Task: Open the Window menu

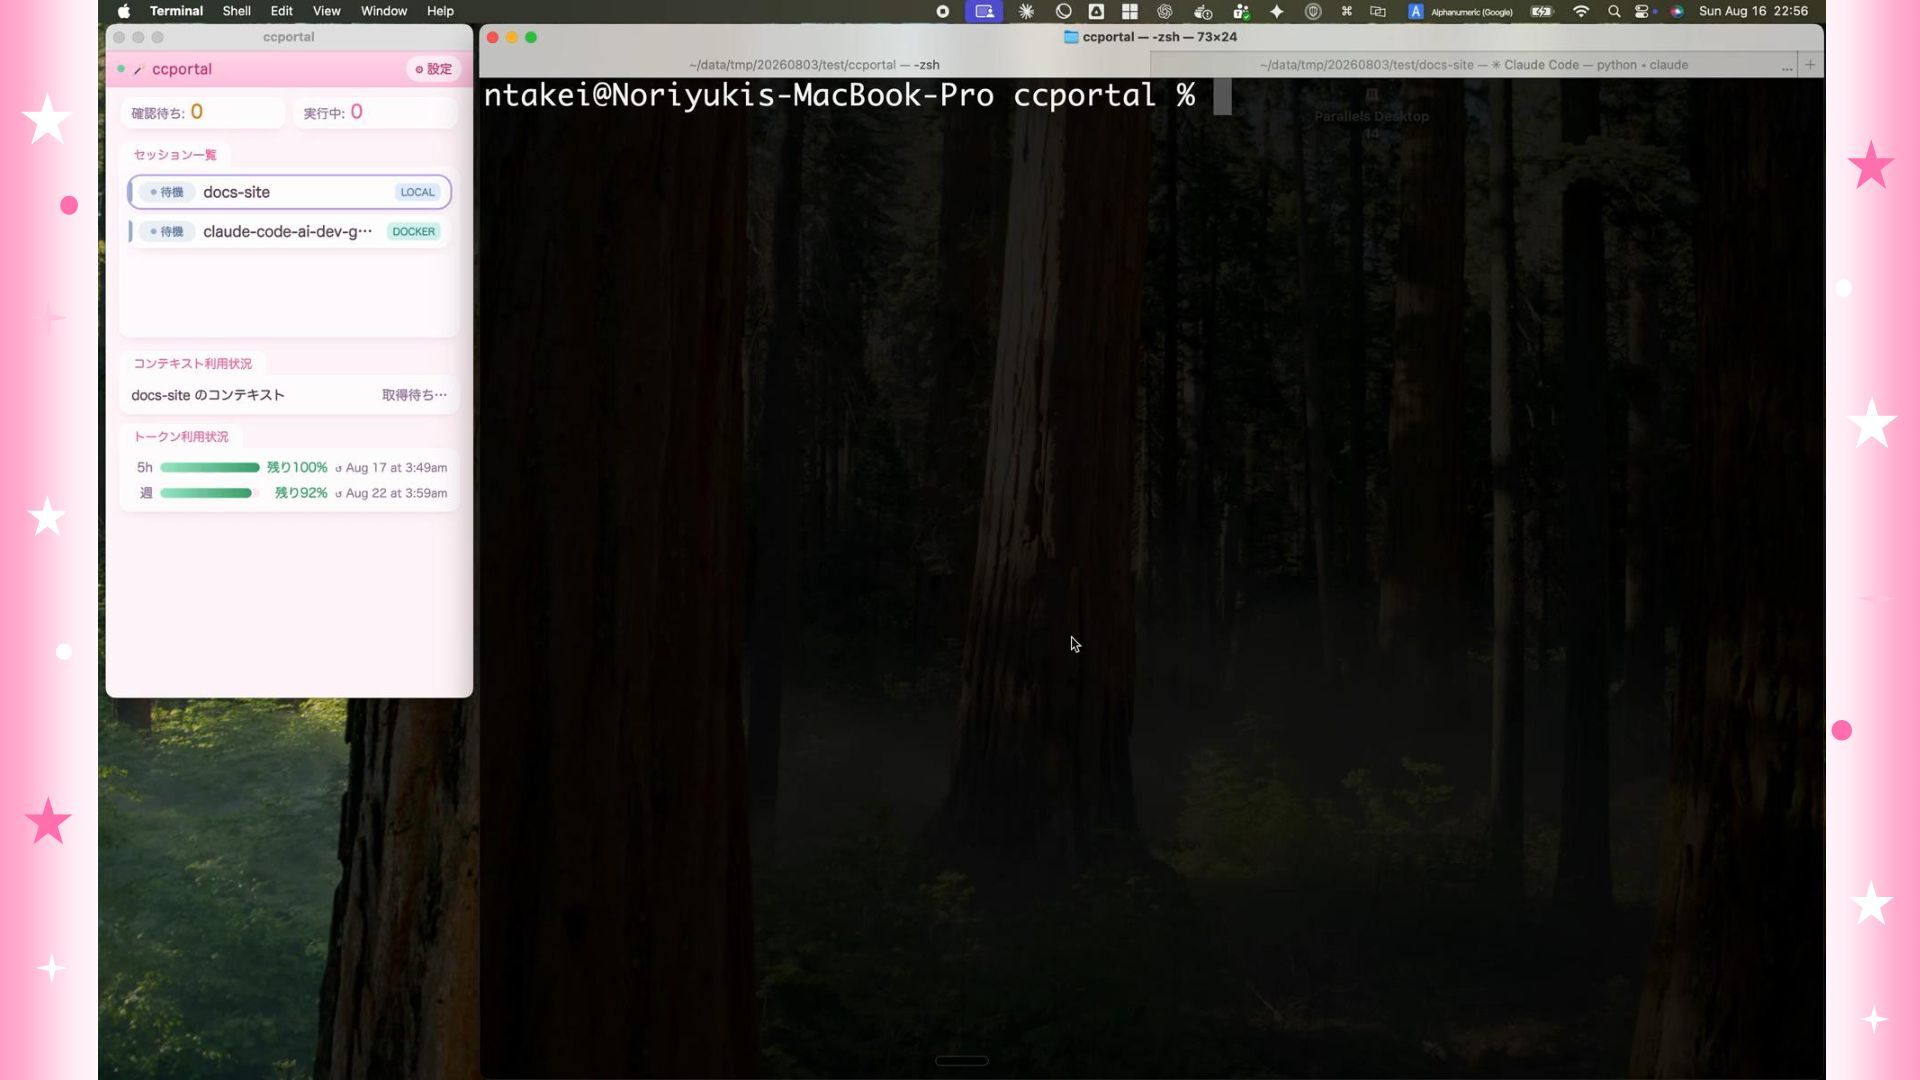Action: pyautogui.click(x=384, y=11)
